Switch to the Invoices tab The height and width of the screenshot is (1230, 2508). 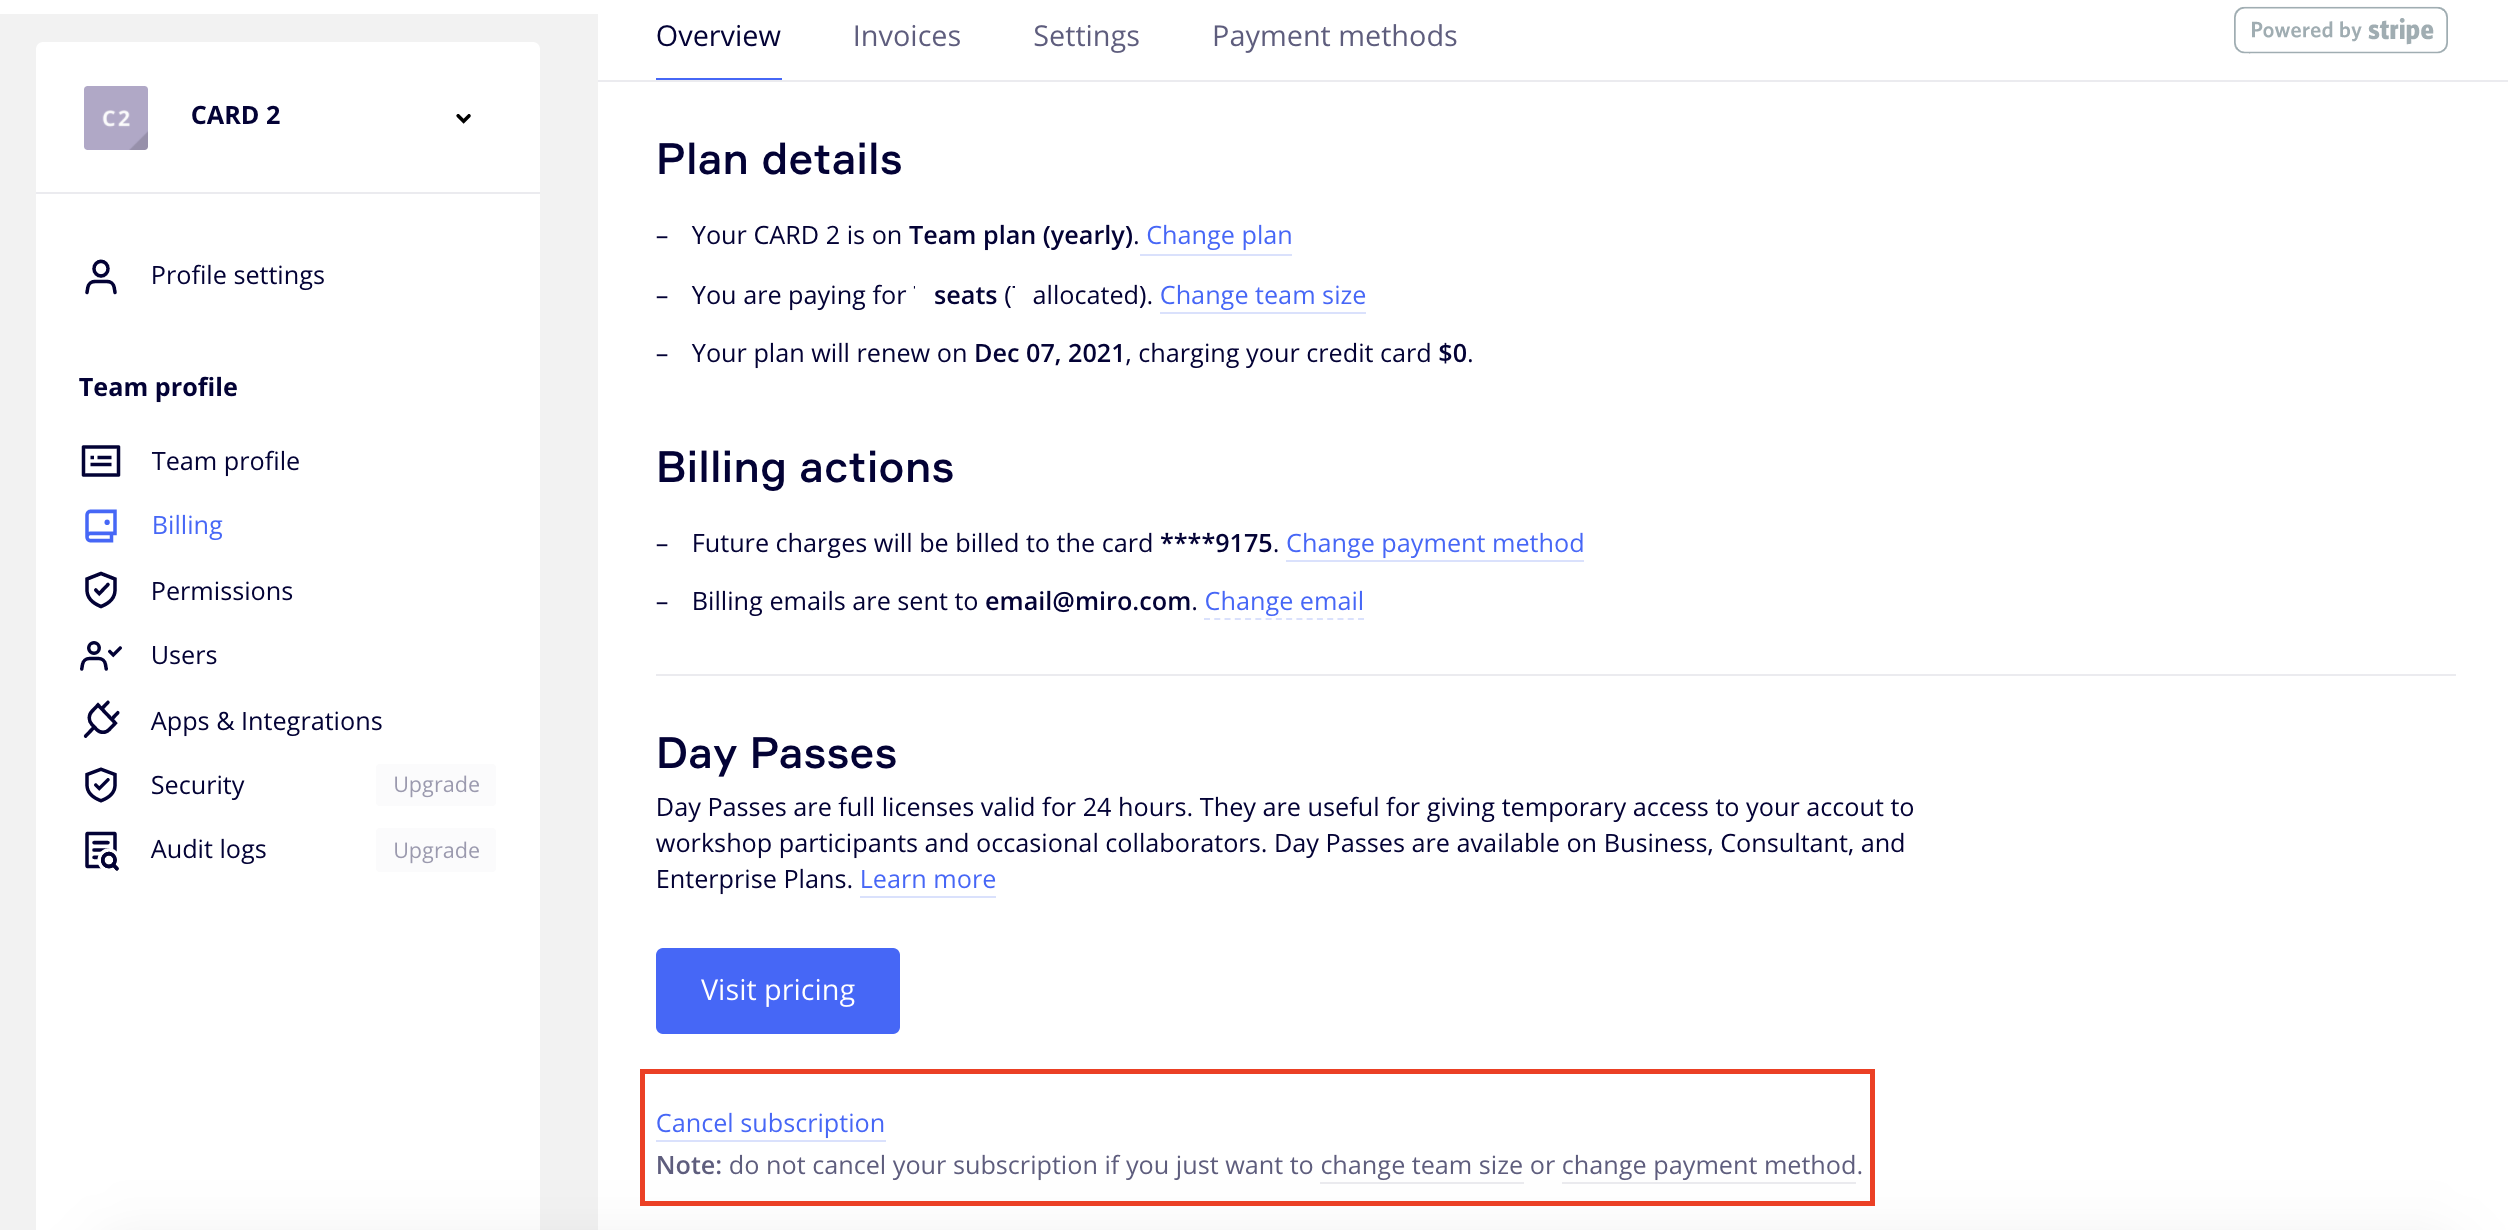pos(906,37)
